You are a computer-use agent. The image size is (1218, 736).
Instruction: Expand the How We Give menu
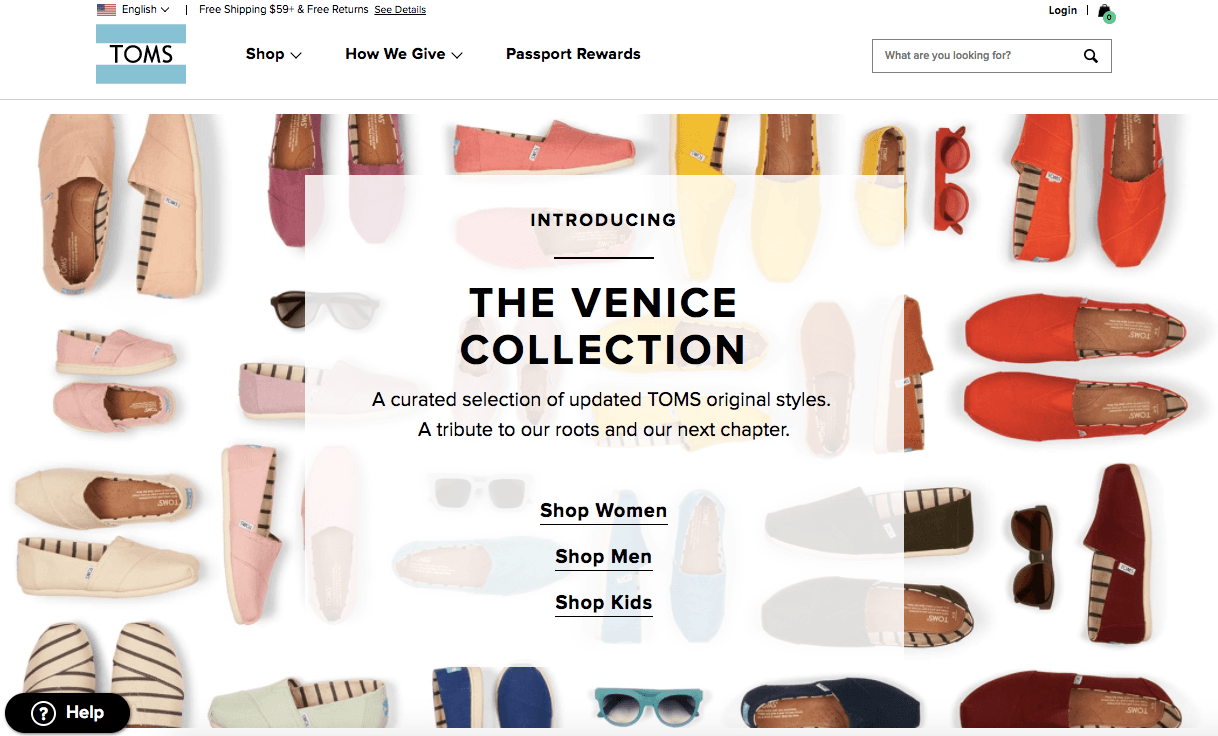point(403,54)
